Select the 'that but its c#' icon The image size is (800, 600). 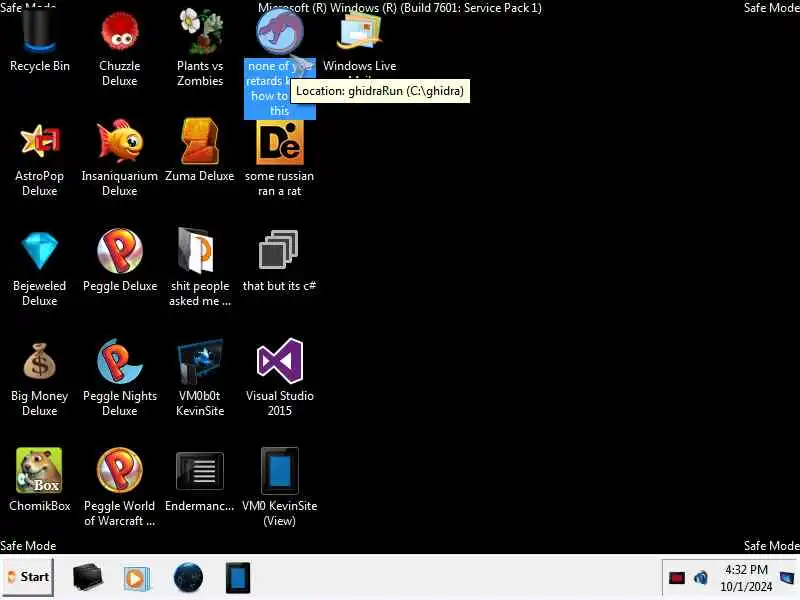tap(279, 250)
